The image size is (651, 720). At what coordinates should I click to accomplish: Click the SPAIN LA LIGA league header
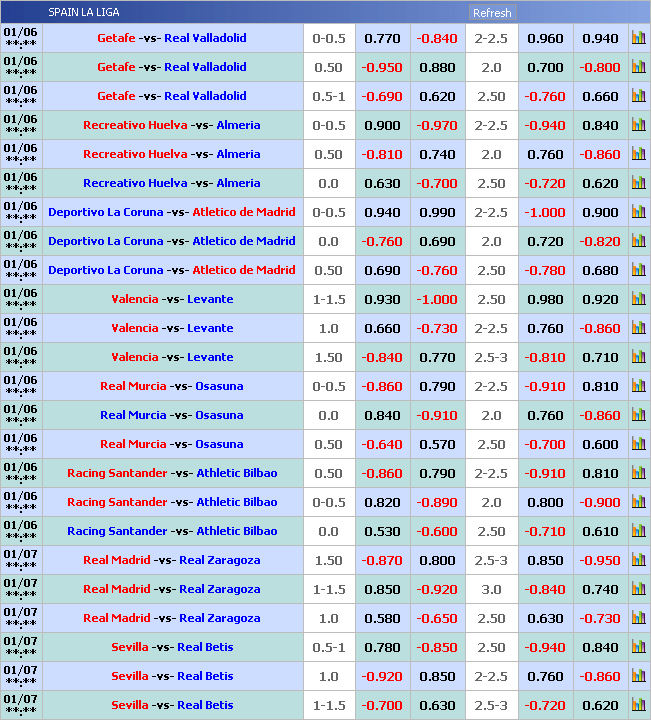(83, 13)
